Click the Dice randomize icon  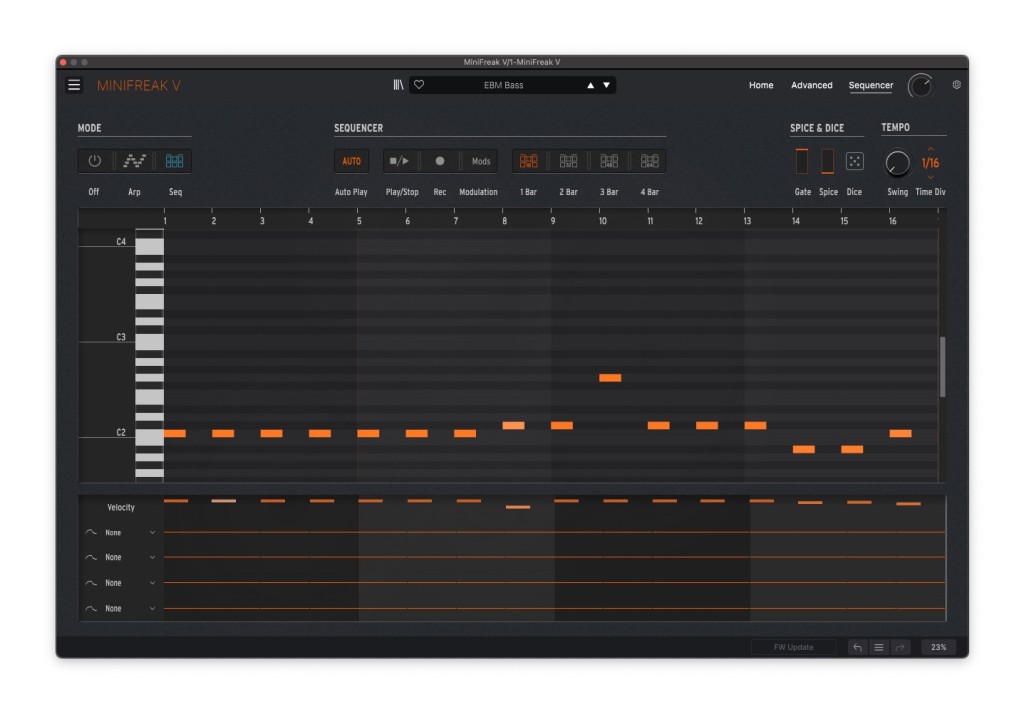click(x=854, y=161)
